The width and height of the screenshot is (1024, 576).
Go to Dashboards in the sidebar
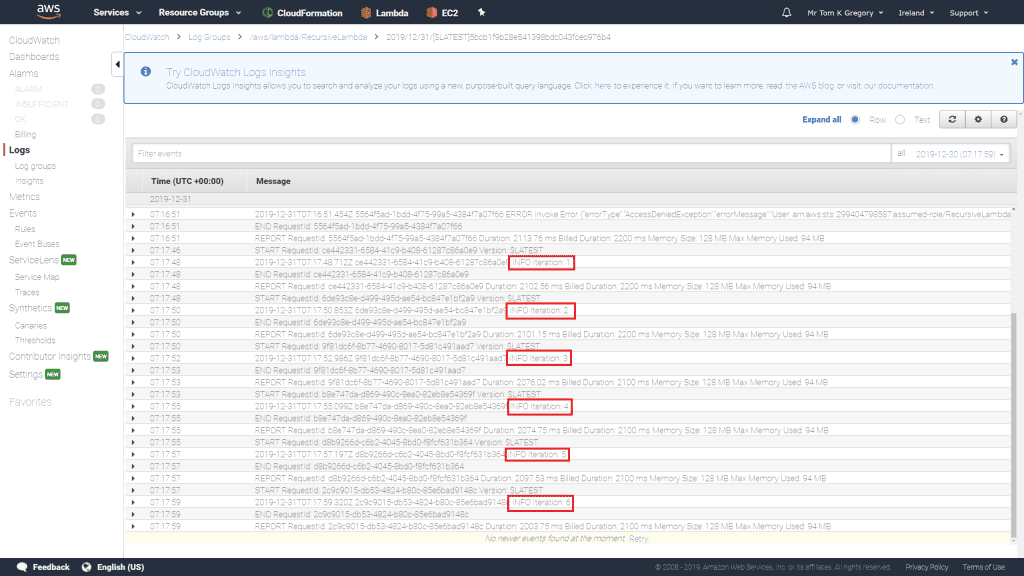34,57
